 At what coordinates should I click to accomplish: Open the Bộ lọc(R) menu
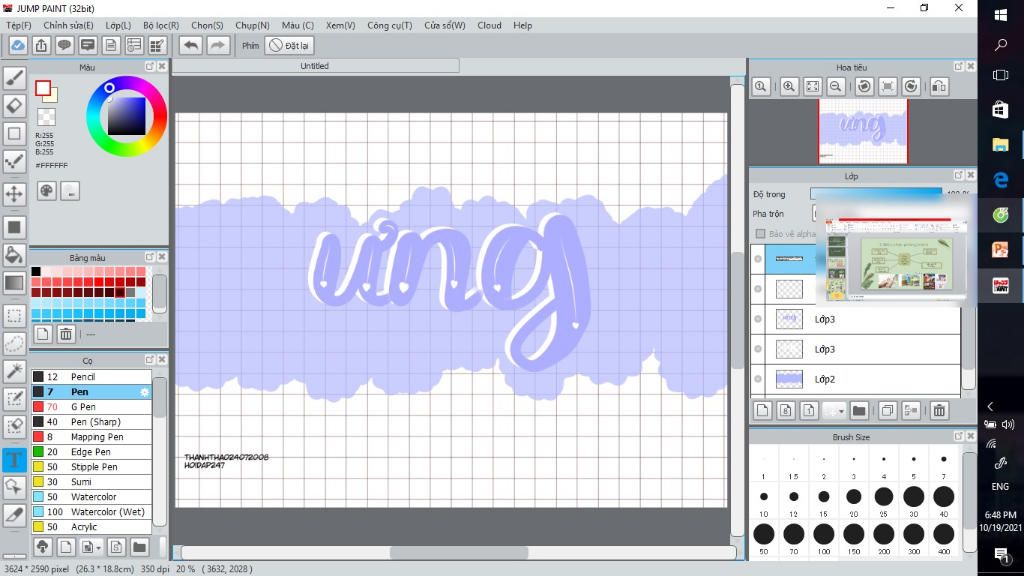click(x=161, y=25)
